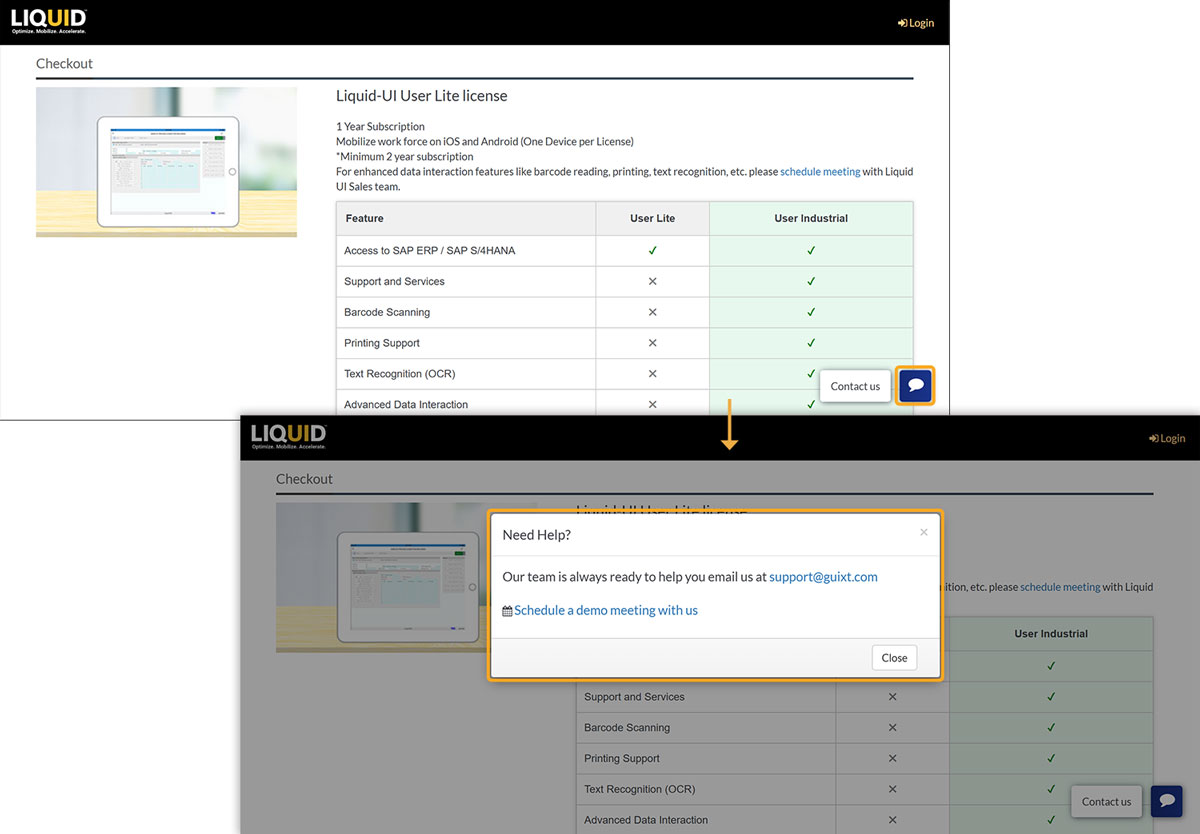1200x834 pixels.
Task: Click Minimum 2 year subscription note
Action: [405, 157]
